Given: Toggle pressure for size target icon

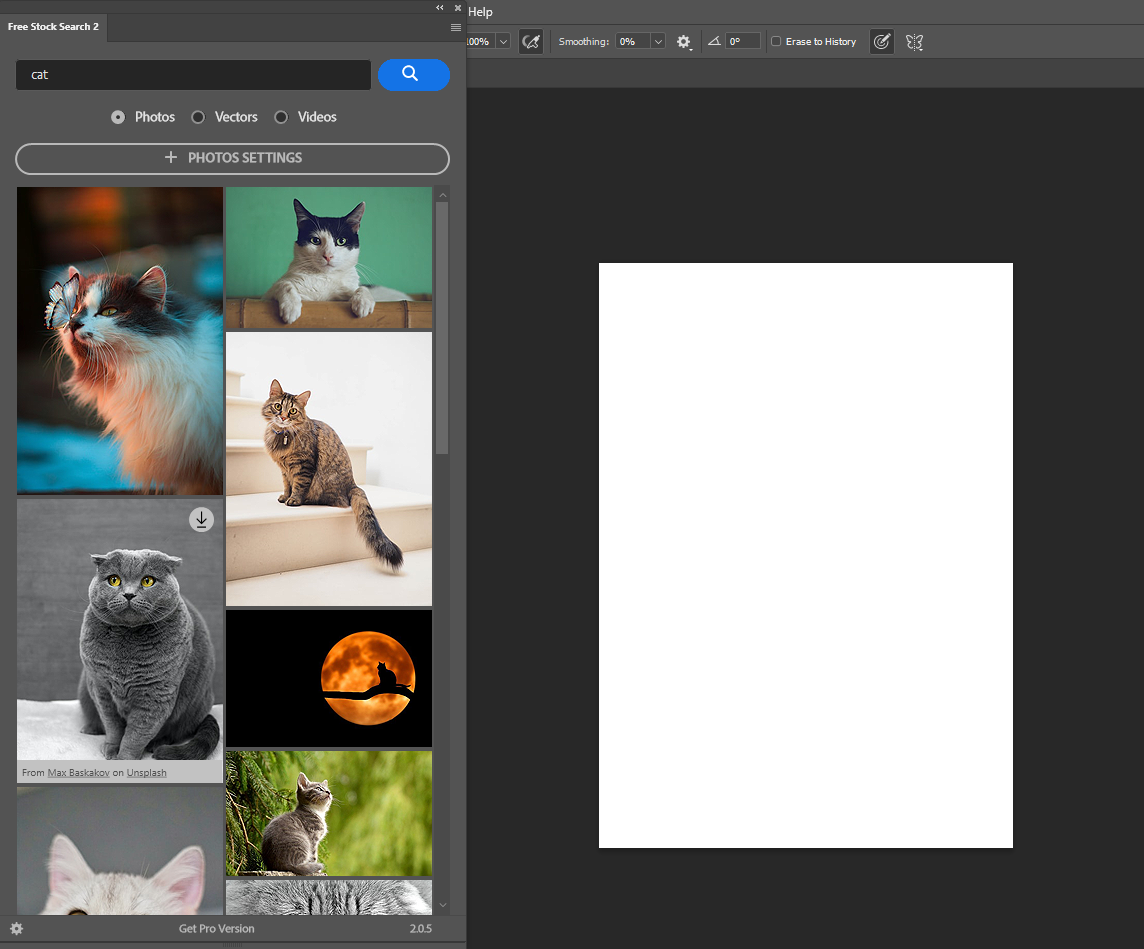Looking at the screenshot, I should pos(881,42).
